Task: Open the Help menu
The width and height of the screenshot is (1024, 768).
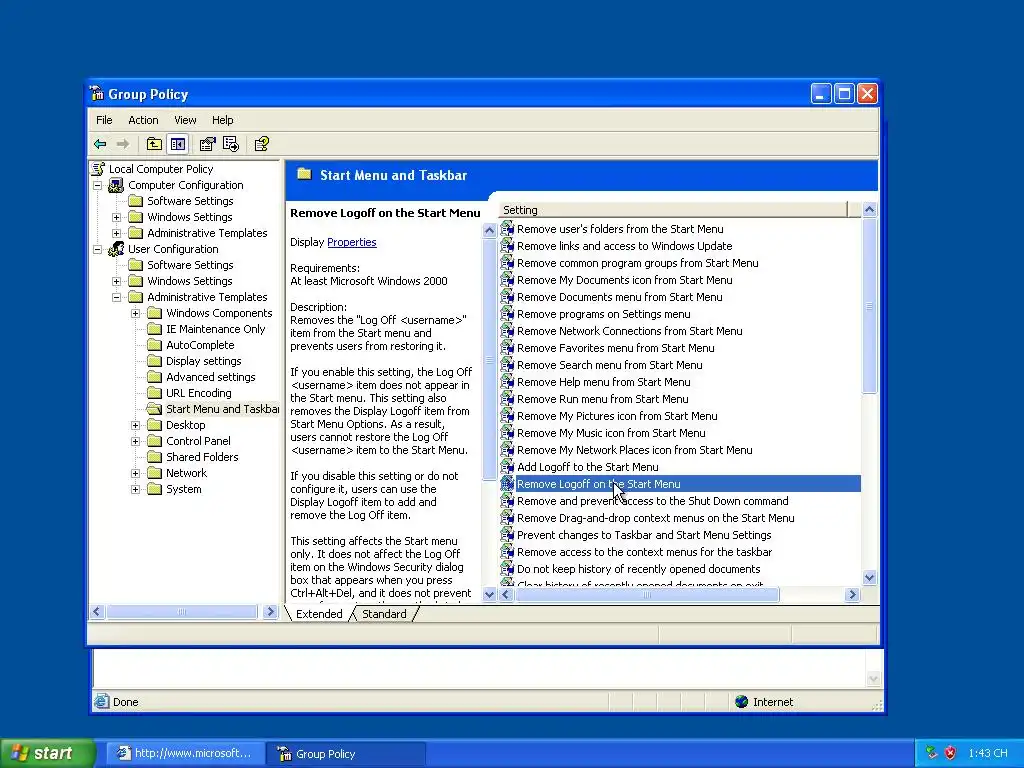Action: point(223,120)
